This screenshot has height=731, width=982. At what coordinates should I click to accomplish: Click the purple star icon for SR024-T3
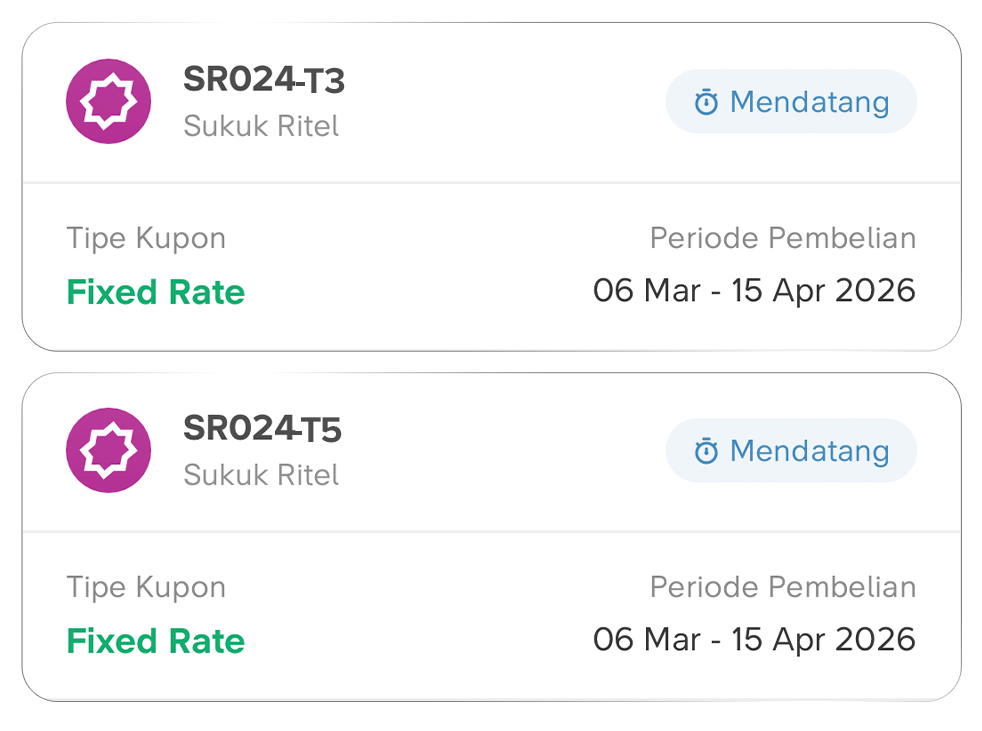tap(108, 101)
